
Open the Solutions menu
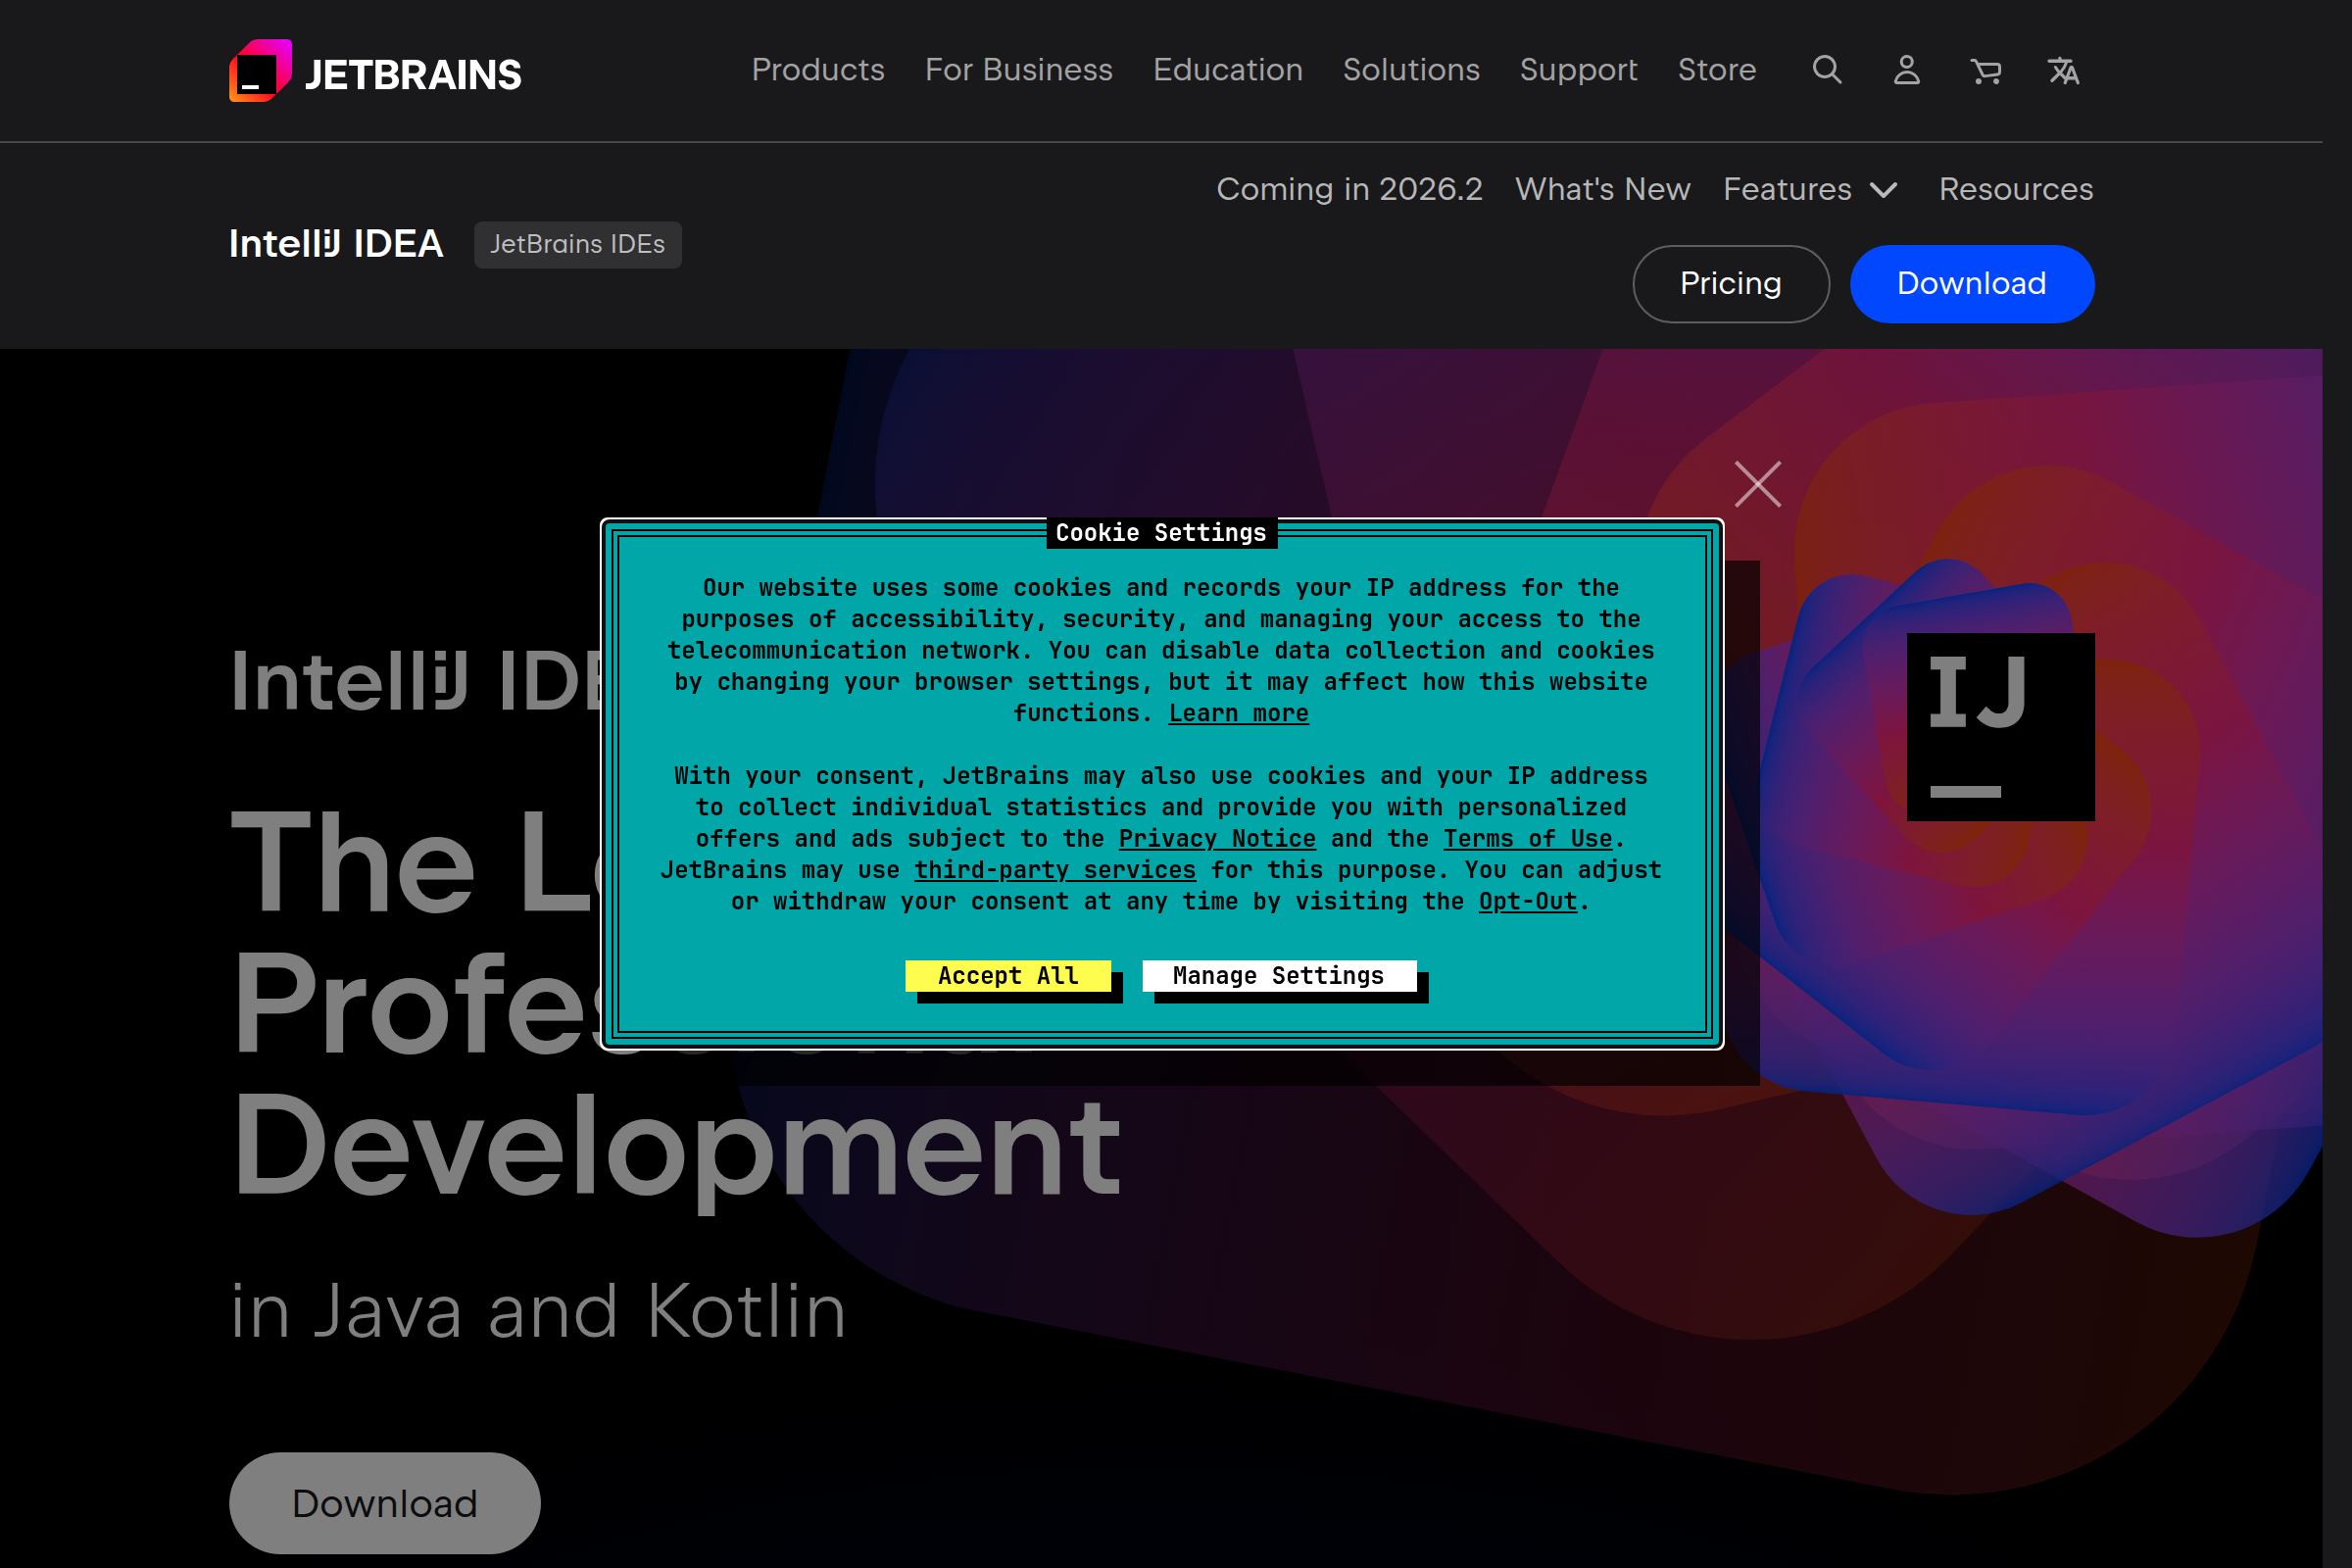pyautogui.click(x=1411, y=70)
